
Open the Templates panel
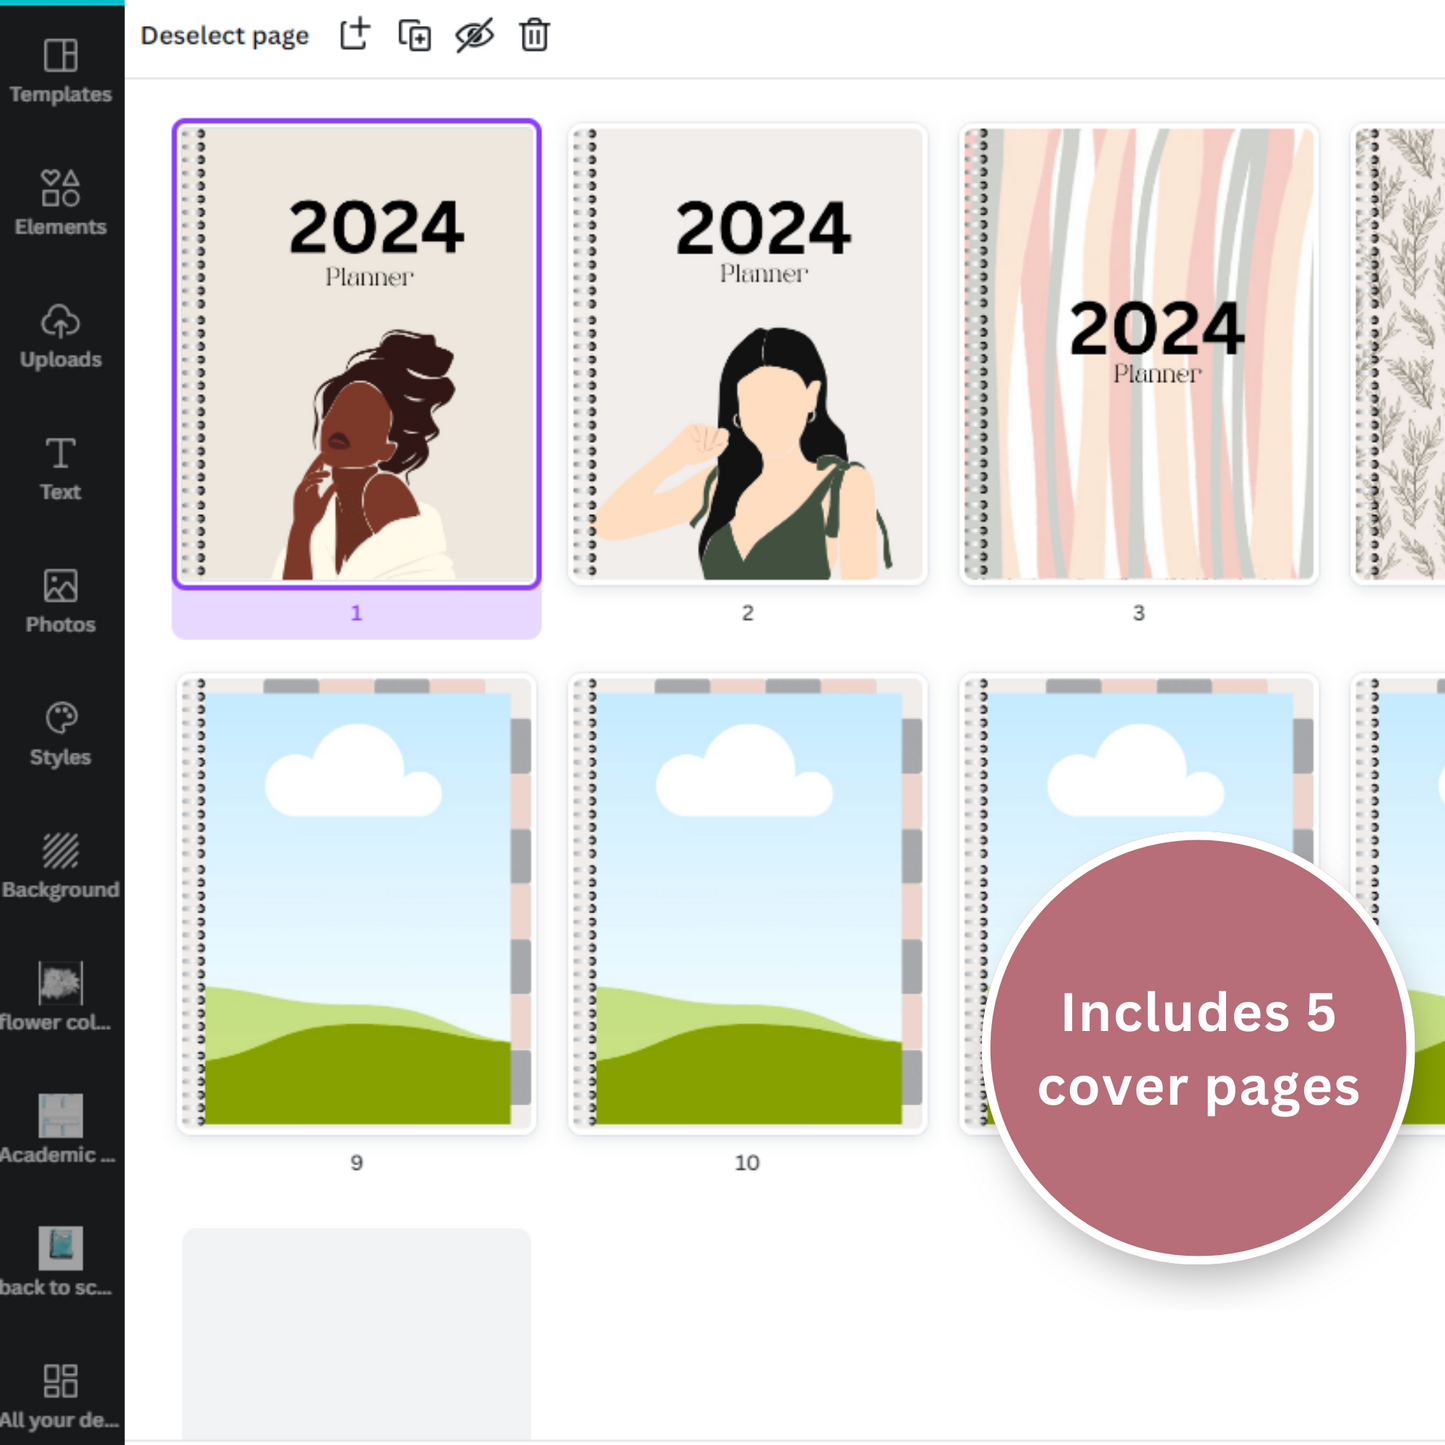pyautogui.click(x=61, y=70)
